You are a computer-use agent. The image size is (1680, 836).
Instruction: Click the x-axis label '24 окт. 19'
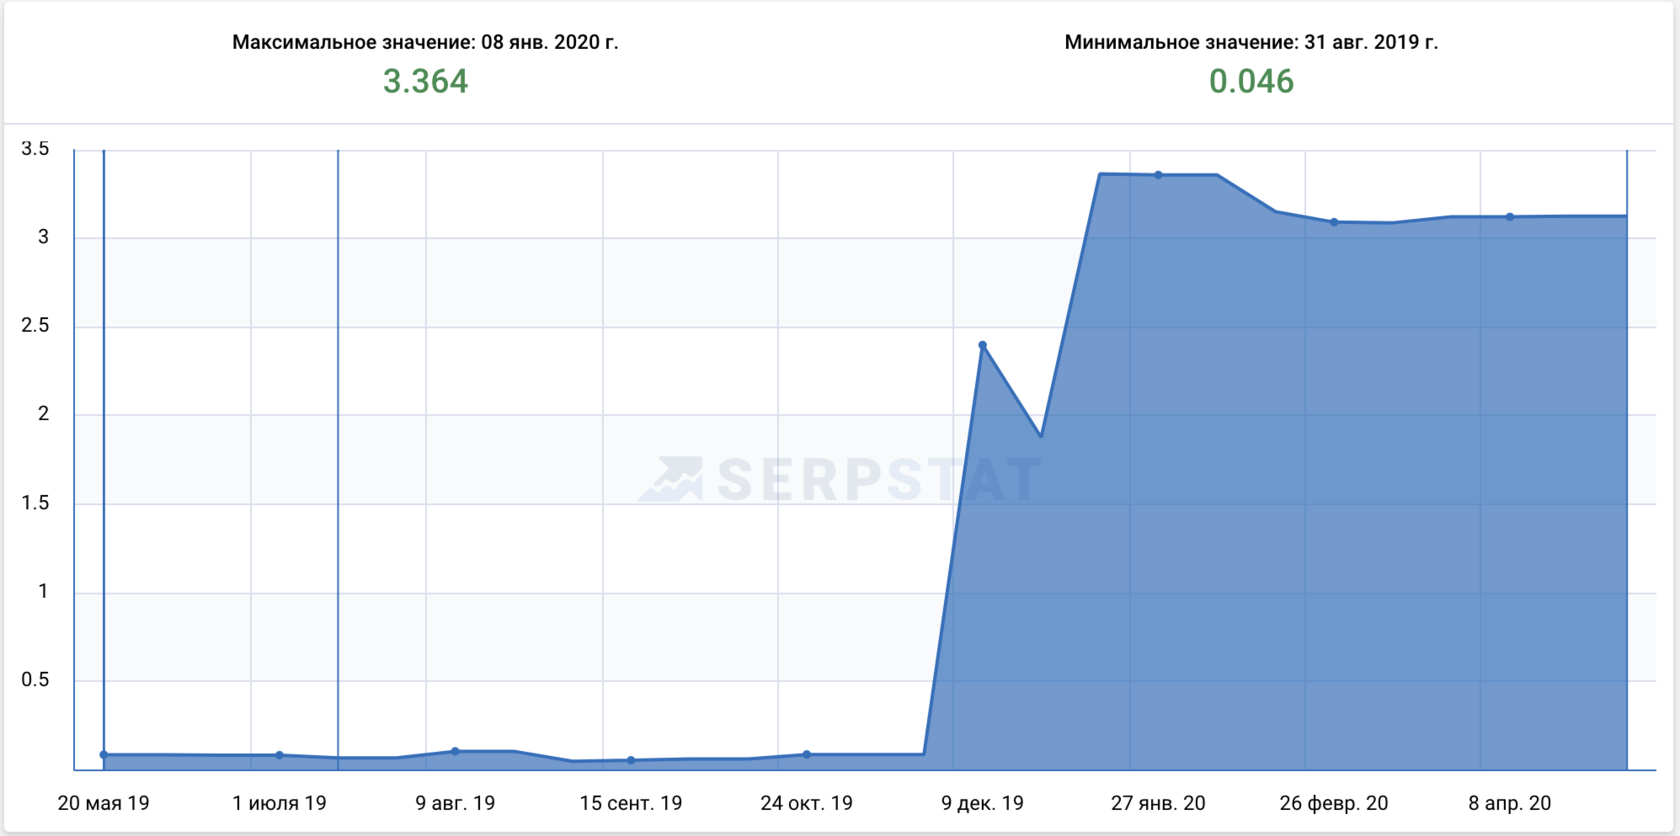coord(807,803)
